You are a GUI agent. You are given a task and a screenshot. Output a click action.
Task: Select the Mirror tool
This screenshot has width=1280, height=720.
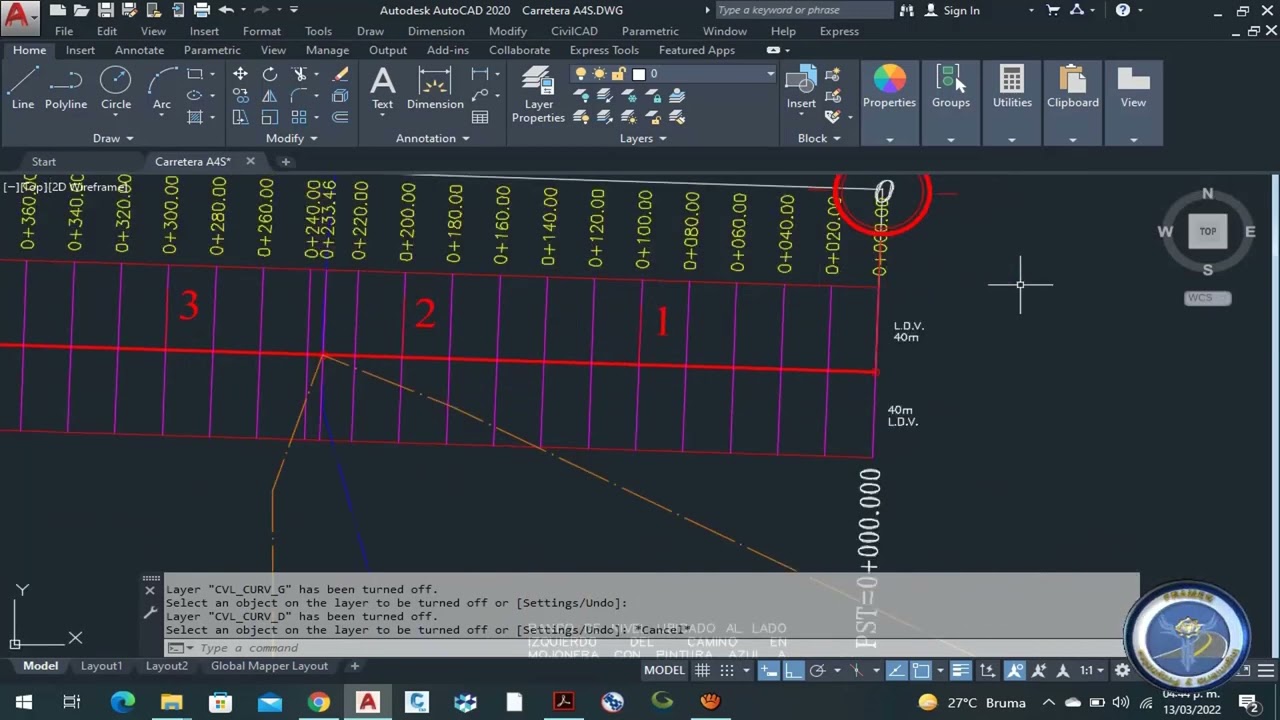point(270,96)
